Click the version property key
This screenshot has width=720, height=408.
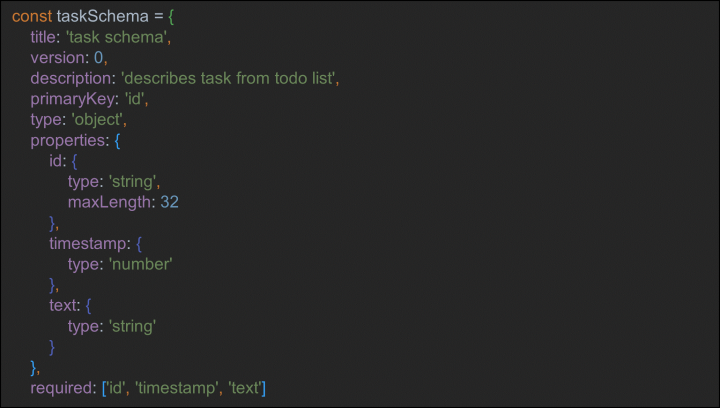coord(59,59)
